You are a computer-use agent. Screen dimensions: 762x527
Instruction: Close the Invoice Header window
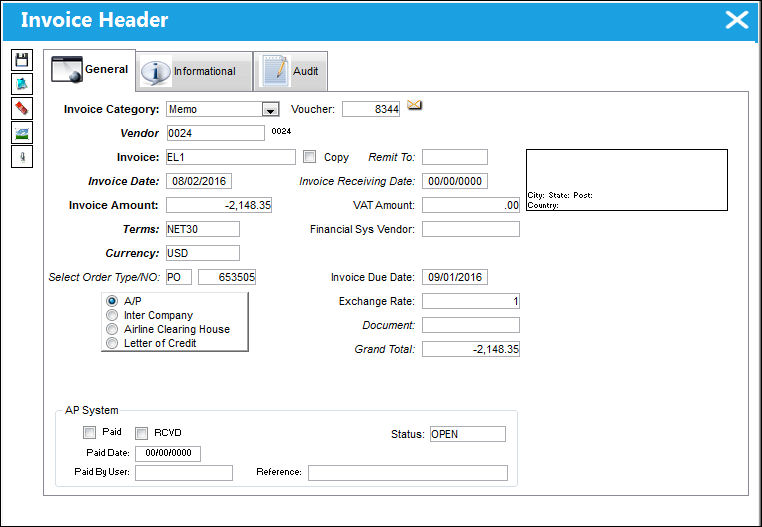(737, 20)
